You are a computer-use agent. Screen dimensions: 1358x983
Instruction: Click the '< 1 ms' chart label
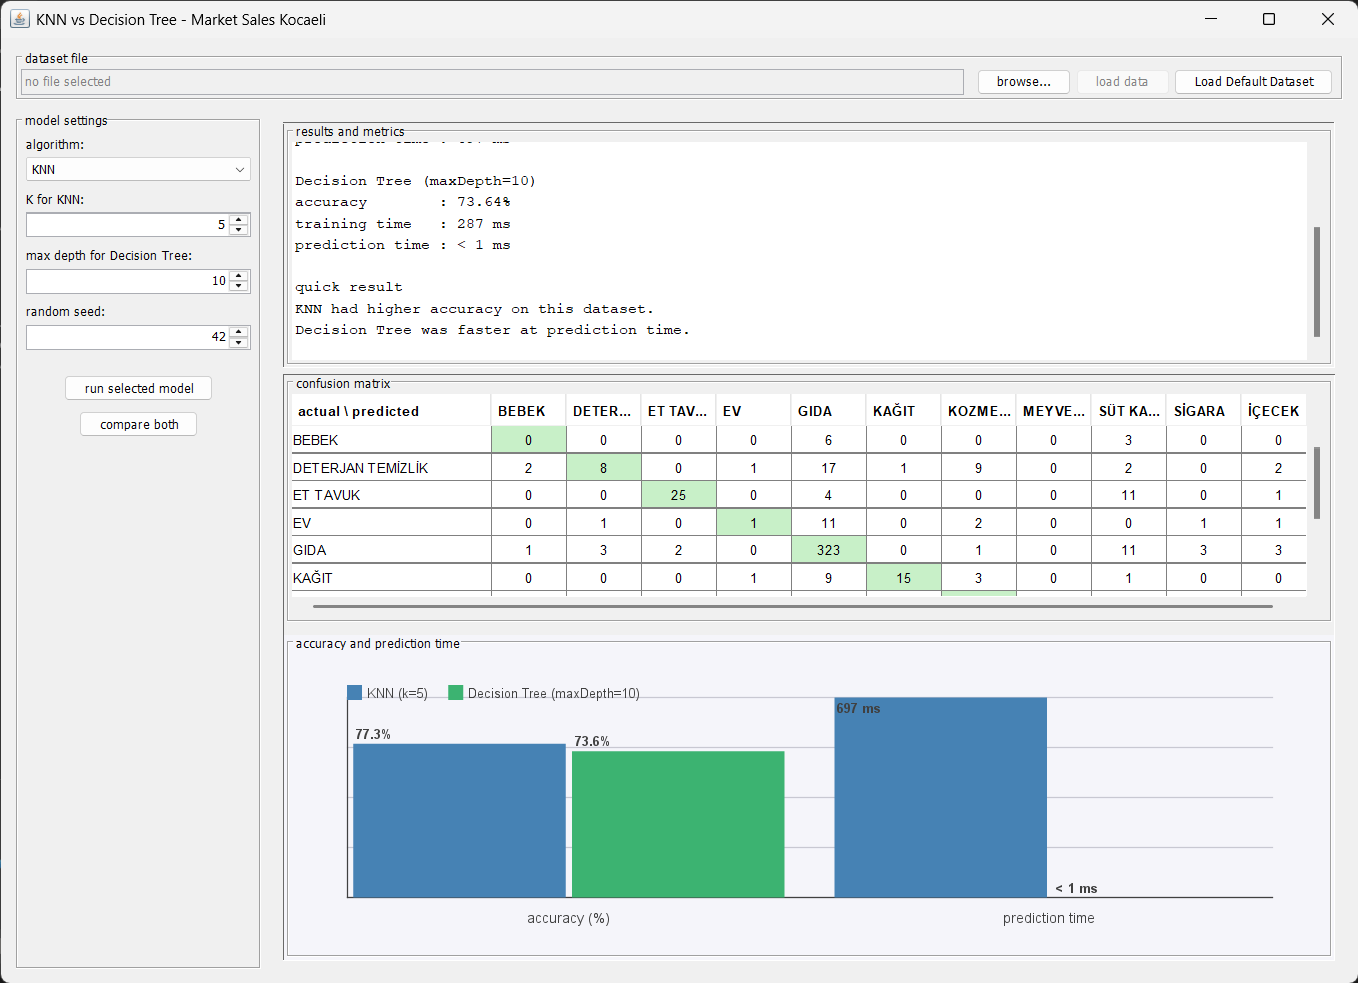1077,888
